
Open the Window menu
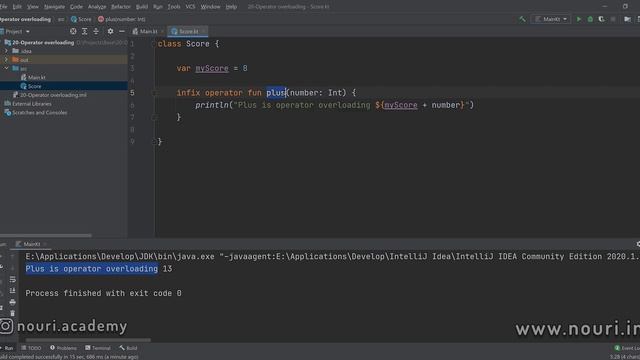click(x=210, y=7)
